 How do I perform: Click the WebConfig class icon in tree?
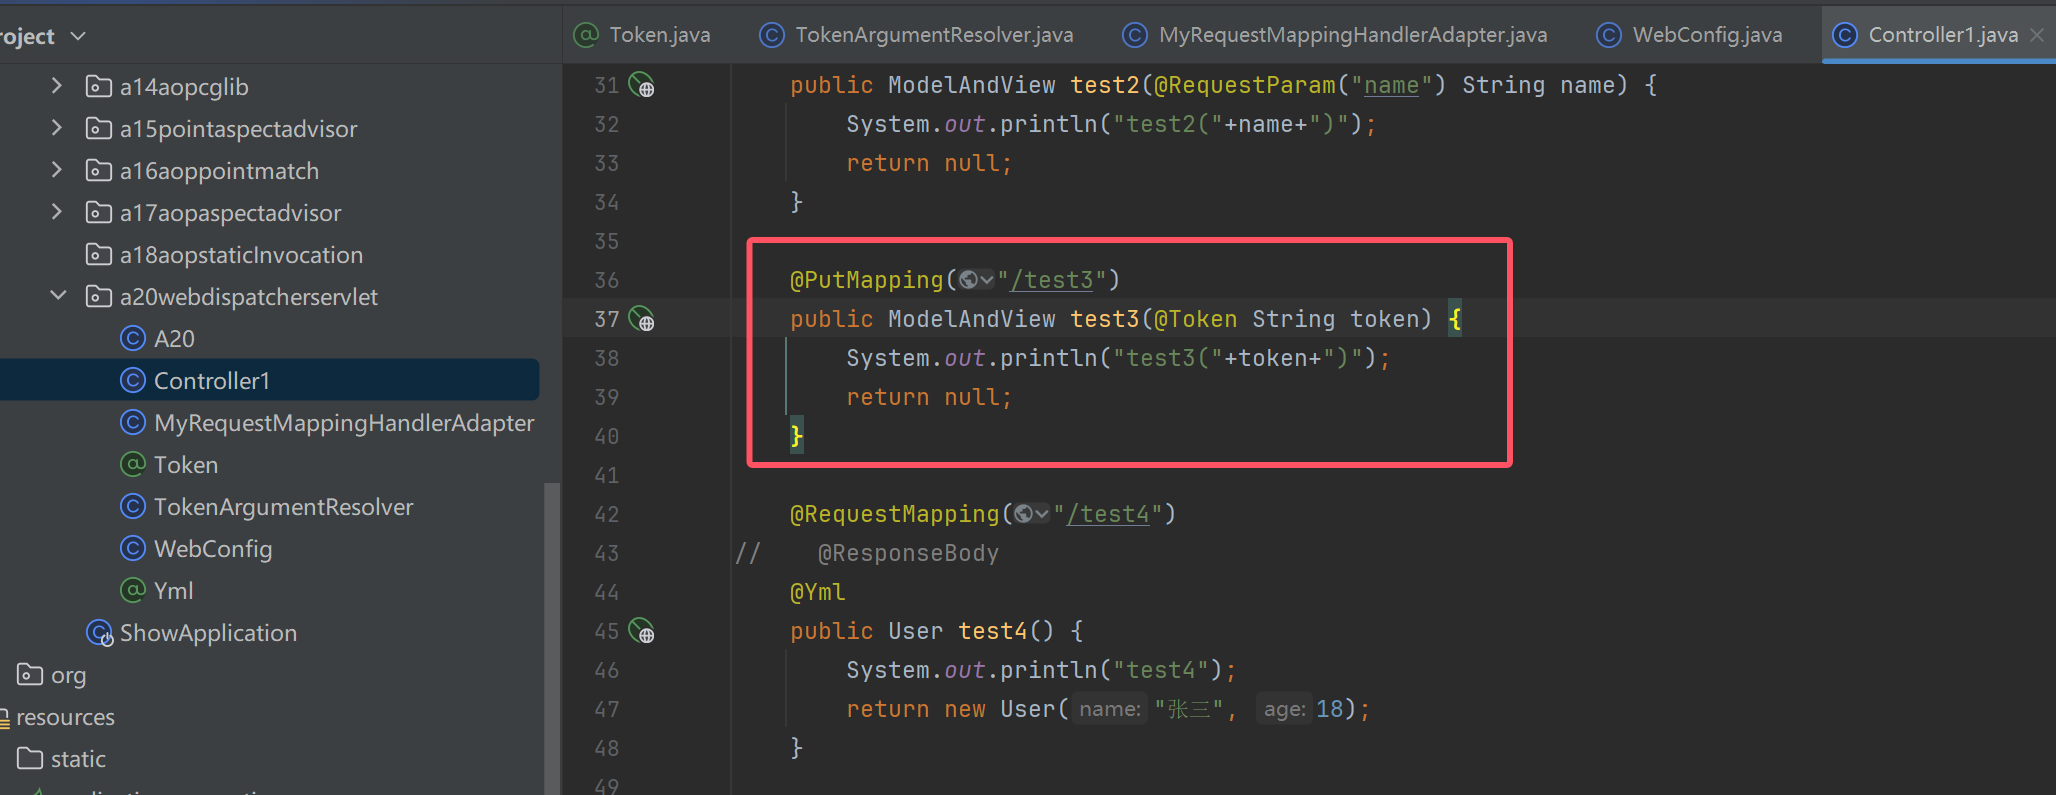[x=133, y=549]
